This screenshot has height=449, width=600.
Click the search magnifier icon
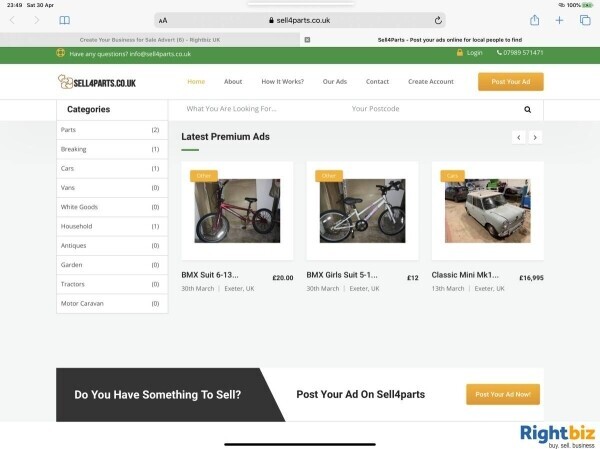527,109
